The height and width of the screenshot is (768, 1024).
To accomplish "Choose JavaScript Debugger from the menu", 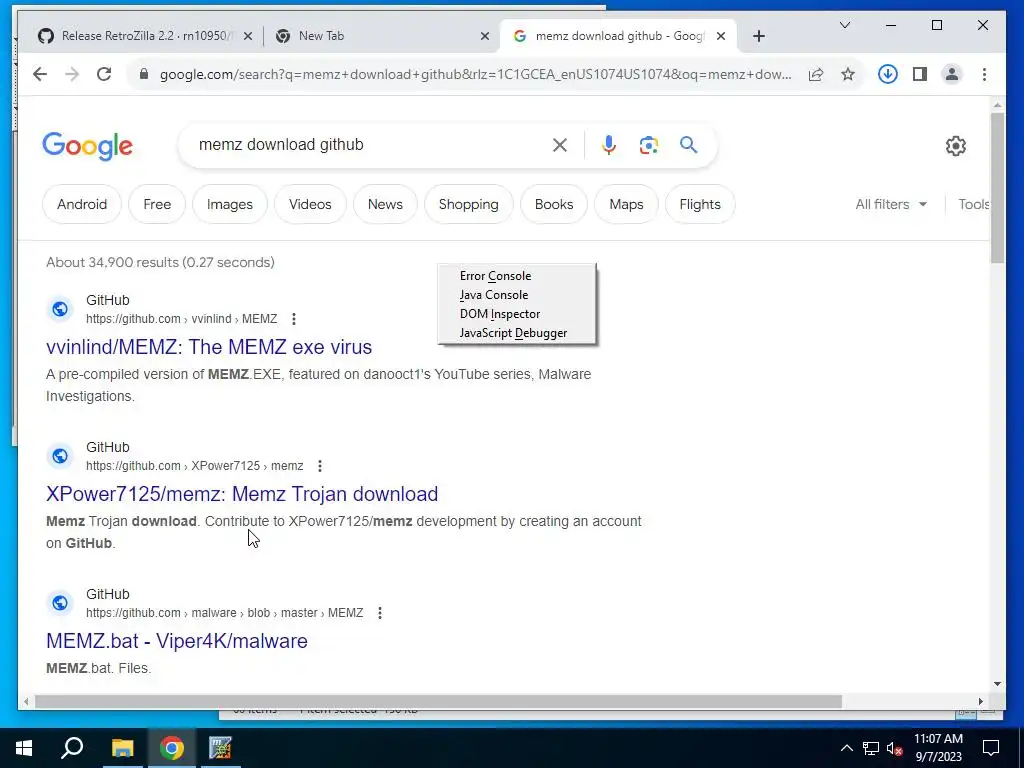I will [x=517, y=332].
